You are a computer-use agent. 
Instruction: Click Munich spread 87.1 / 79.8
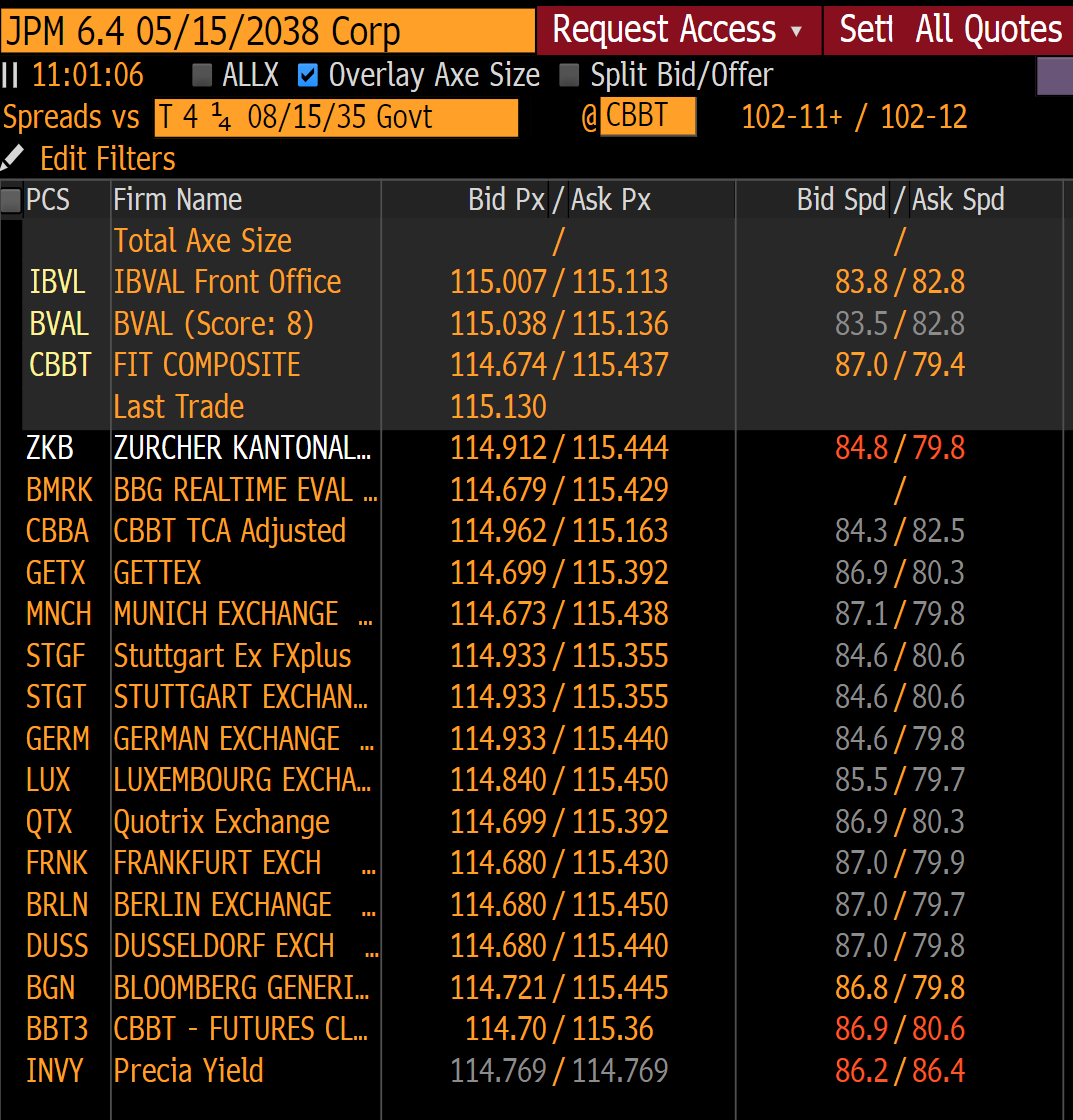[x=900, y=614]
